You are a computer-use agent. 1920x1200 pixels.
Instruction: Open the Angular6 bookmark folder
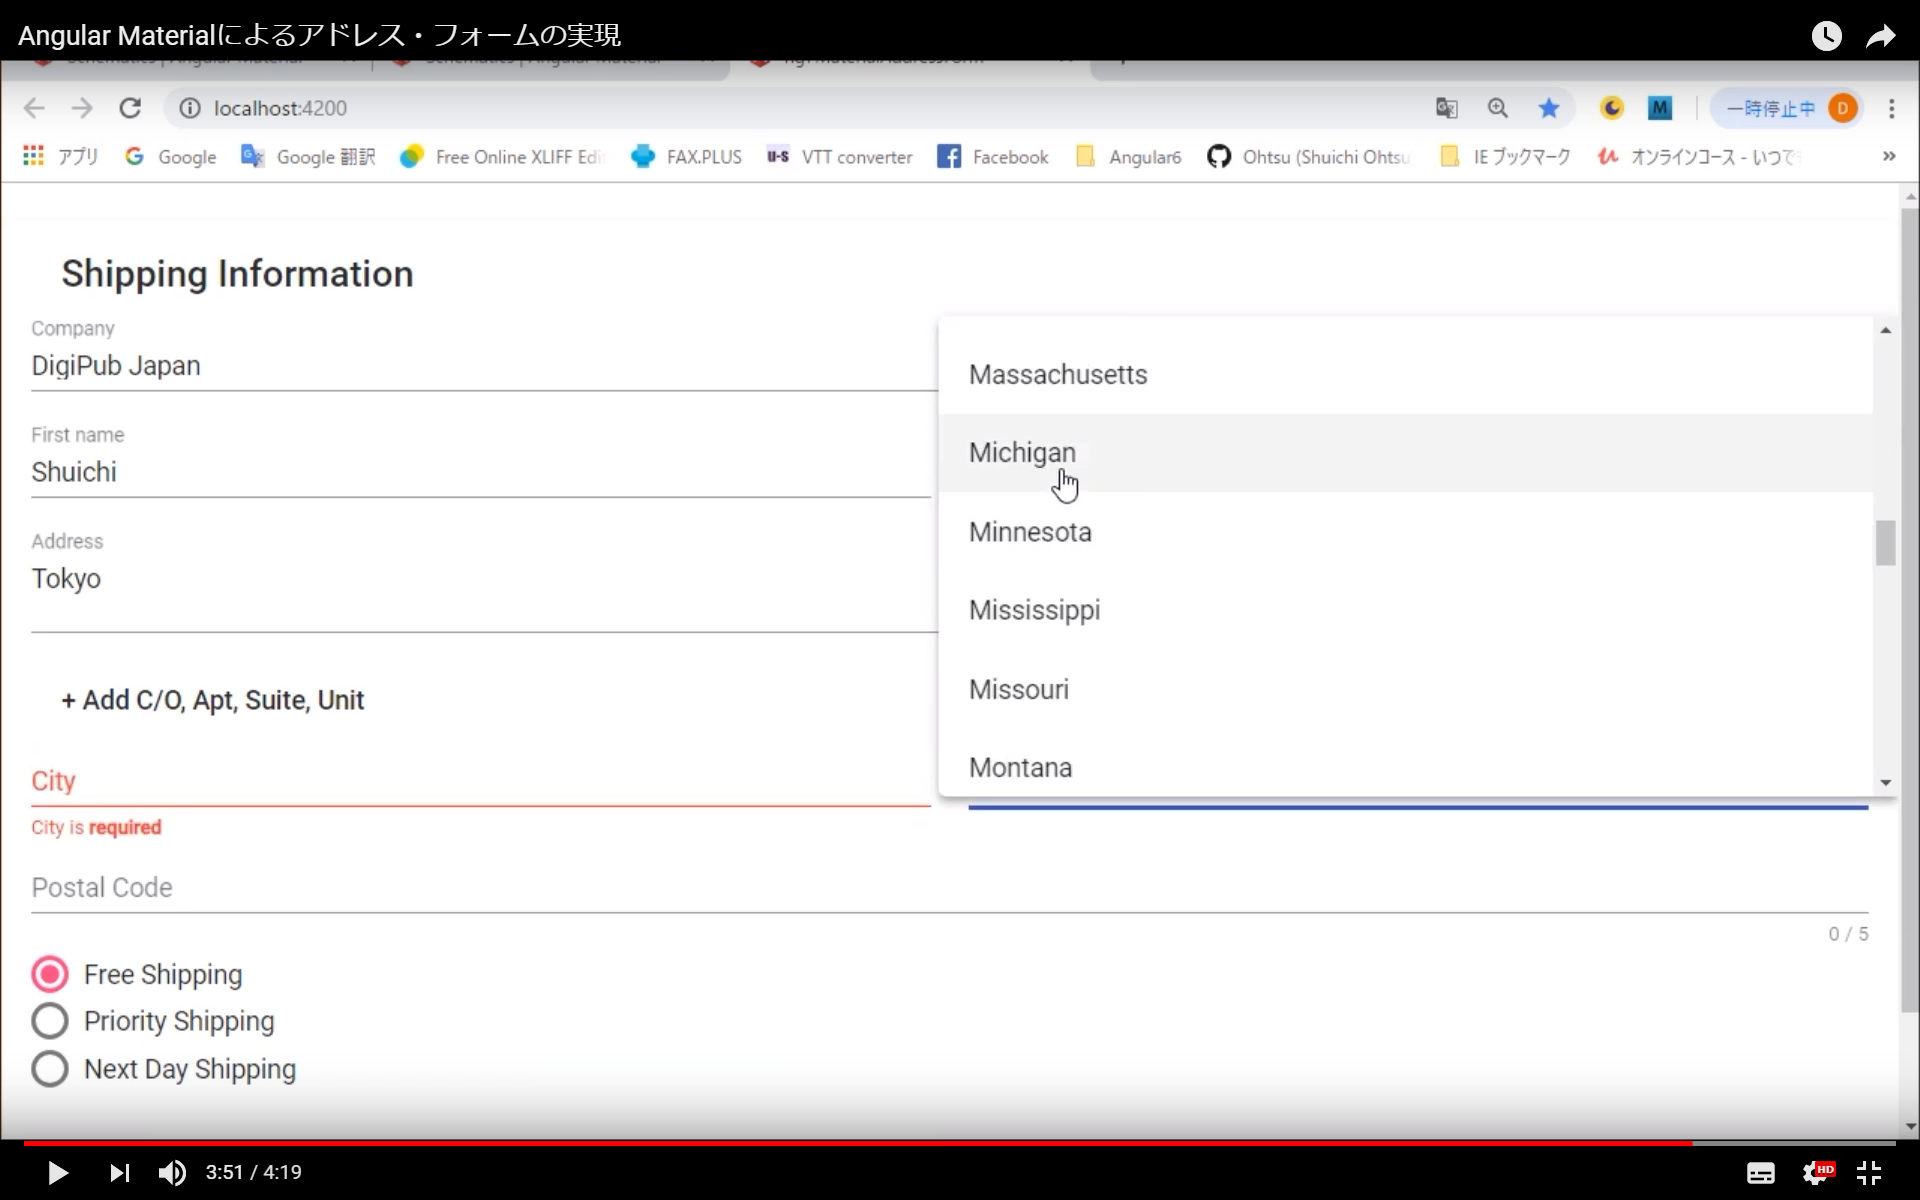click(1128, 157)
